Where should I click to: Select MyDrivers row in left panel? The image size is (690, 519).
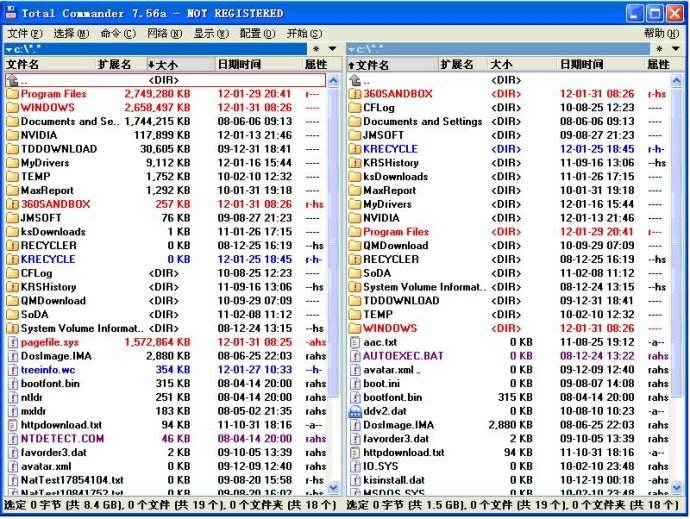point(165,163)
